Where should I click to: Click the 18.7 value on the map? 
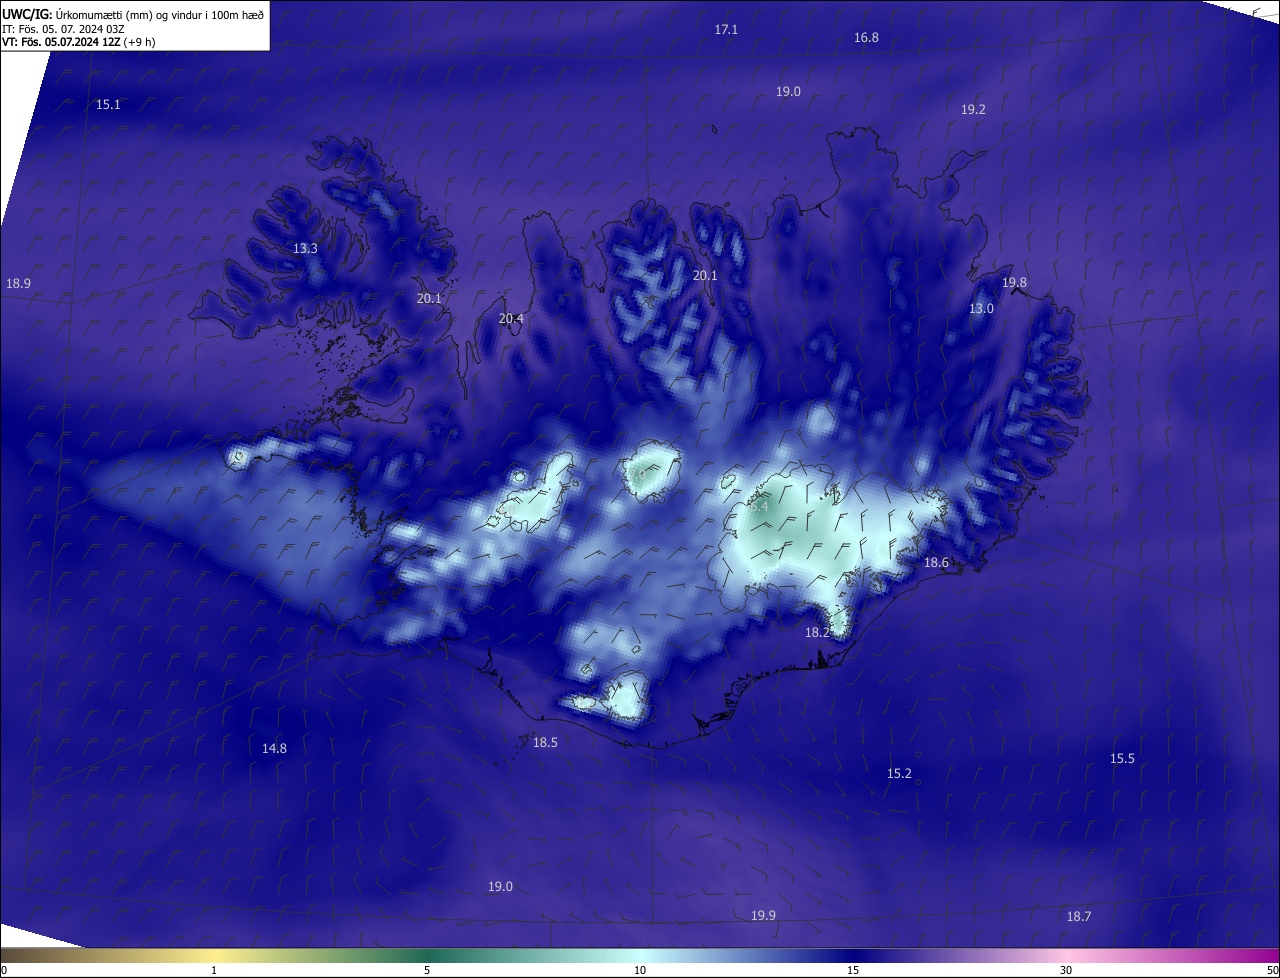1079,916
